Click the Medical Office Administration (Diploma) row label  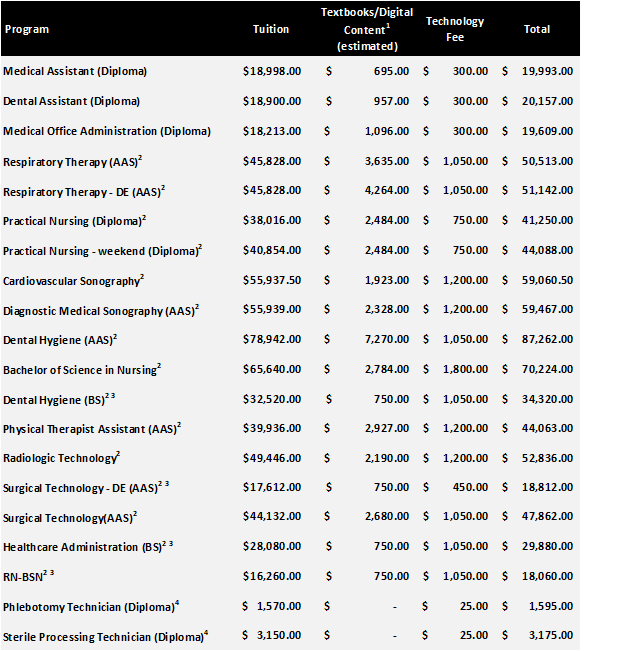[x=107, y=132]
